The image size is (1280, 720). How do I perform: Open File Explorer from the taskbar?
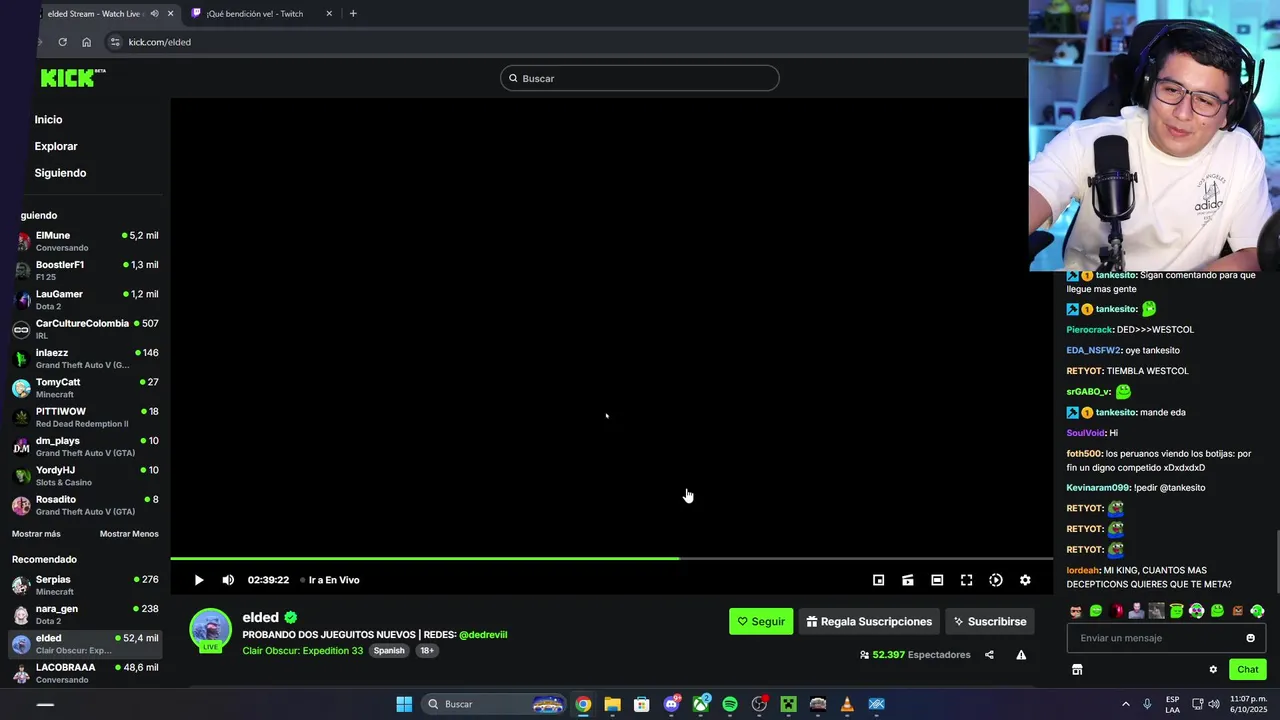[x=612, y=704]
